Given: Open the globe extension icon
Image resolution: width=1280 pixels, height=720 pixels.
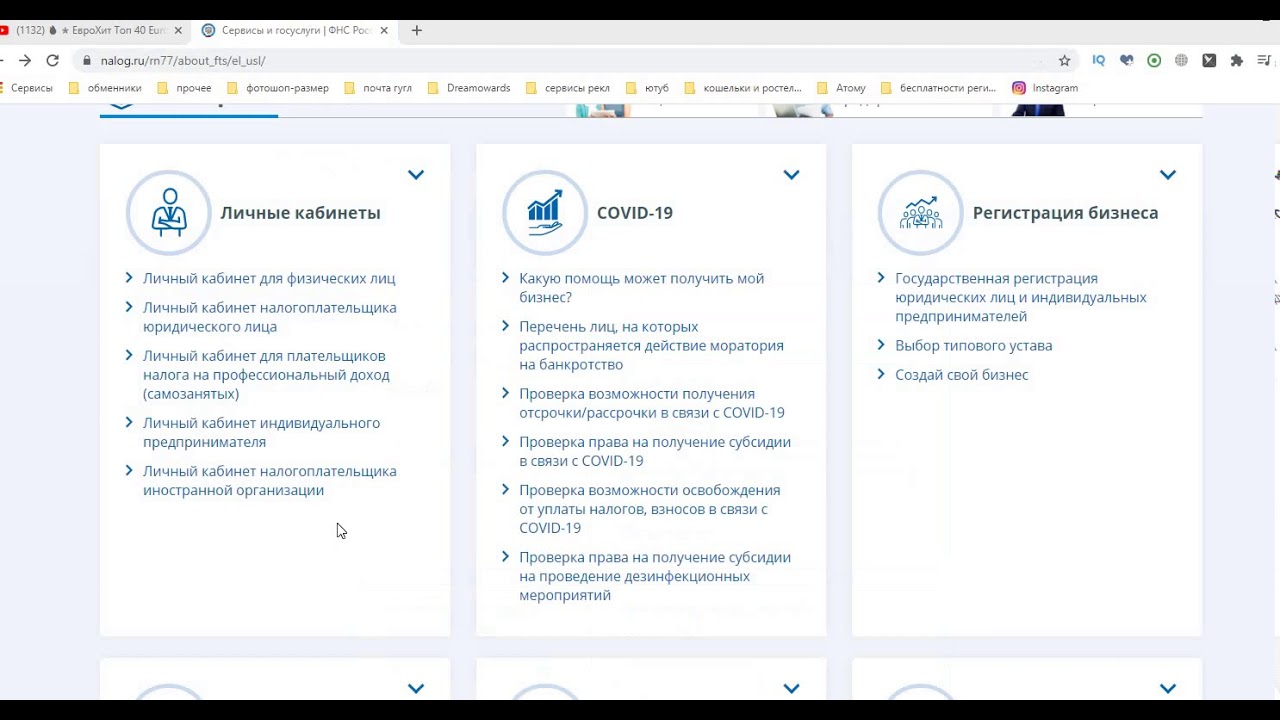Looking at the screenshot, I should click(1181, 60).
